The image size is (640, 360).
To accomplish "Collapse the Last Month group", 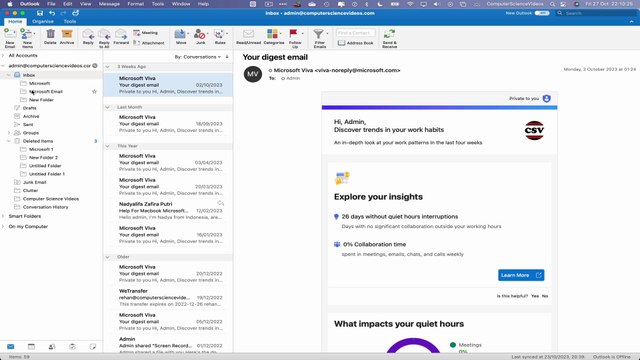I will (108, 107).
